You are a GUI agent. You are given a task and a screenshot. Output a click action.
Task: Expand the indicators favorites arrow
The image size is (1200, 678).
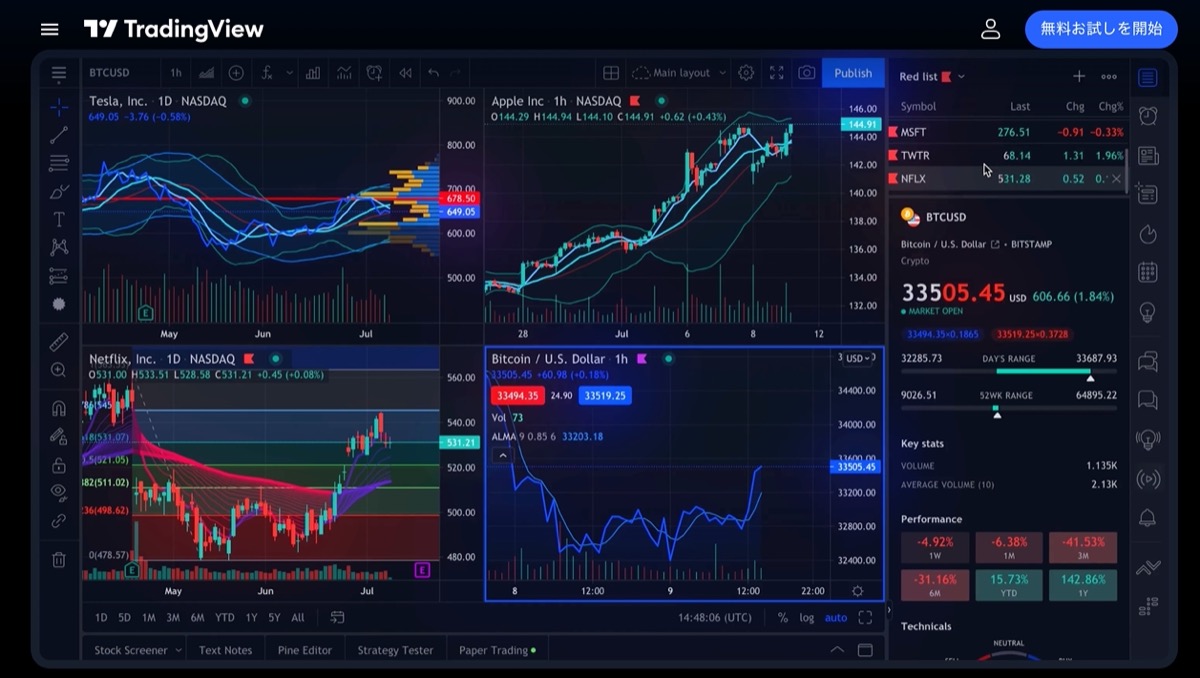[x=290, y=73]
